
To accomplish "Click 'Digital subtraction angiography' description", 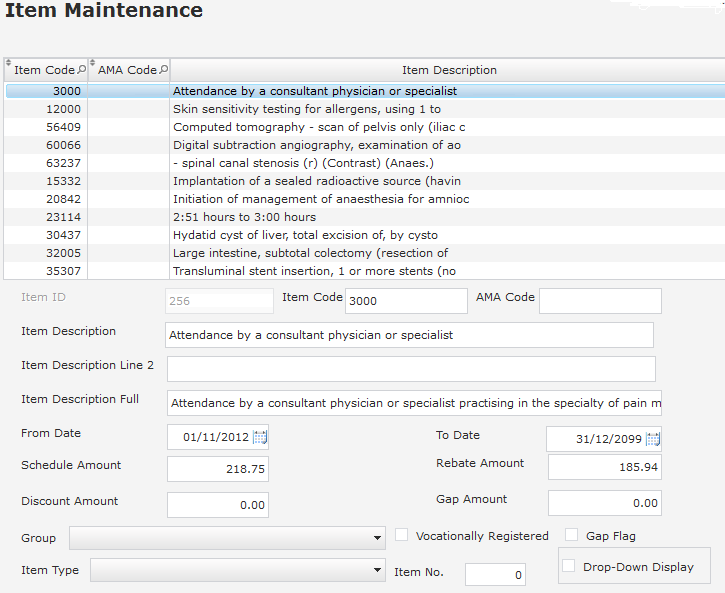I will pos(317,145).
